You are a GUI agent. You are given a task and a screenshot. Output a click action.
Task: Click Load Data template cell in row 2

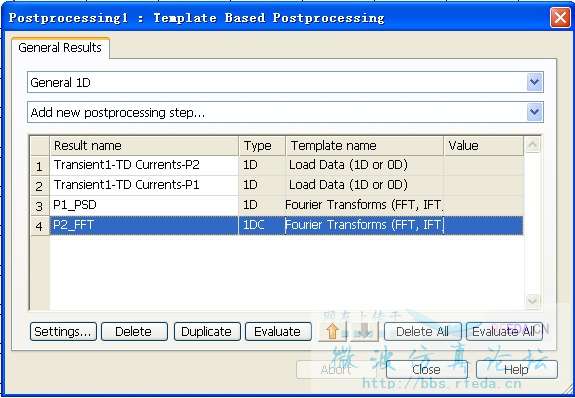coord(365,185)
